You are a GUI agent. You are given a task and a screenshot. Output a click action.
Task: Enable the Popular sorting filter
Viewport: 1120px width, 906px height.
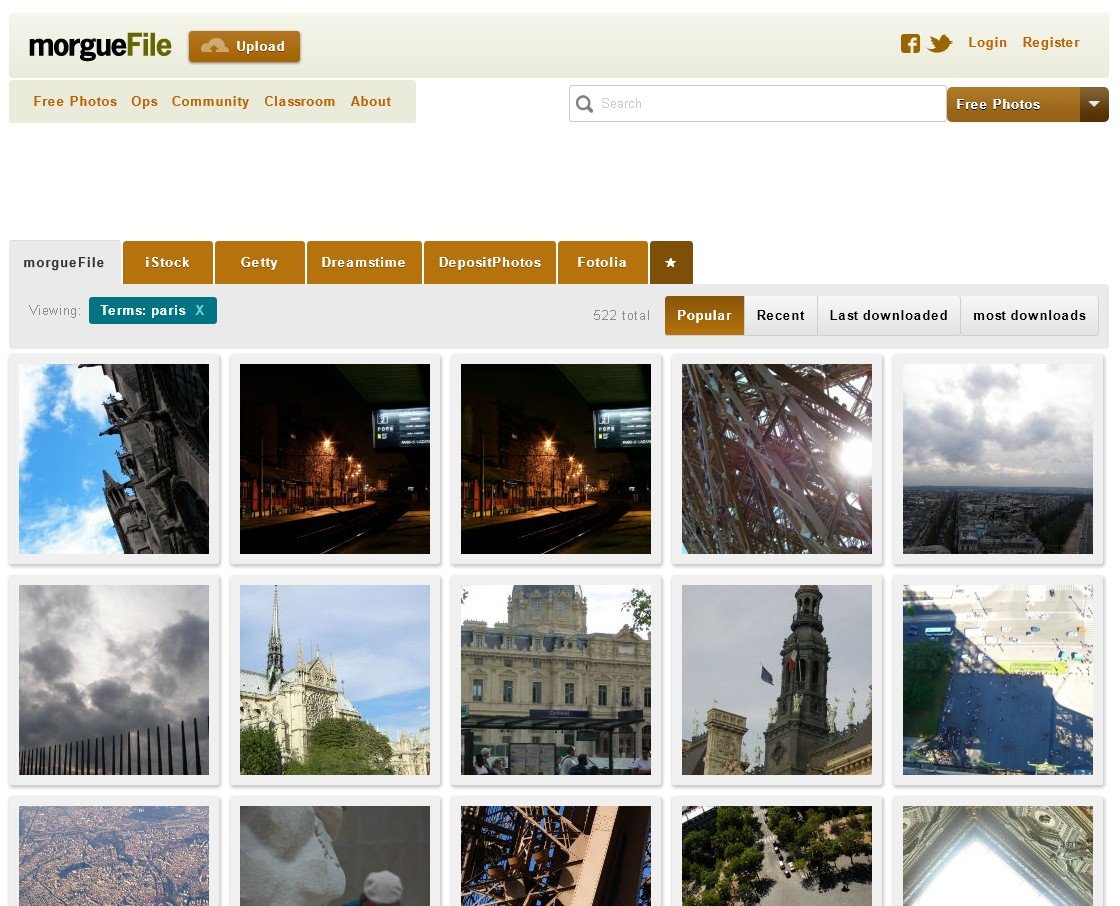point(704,315)
